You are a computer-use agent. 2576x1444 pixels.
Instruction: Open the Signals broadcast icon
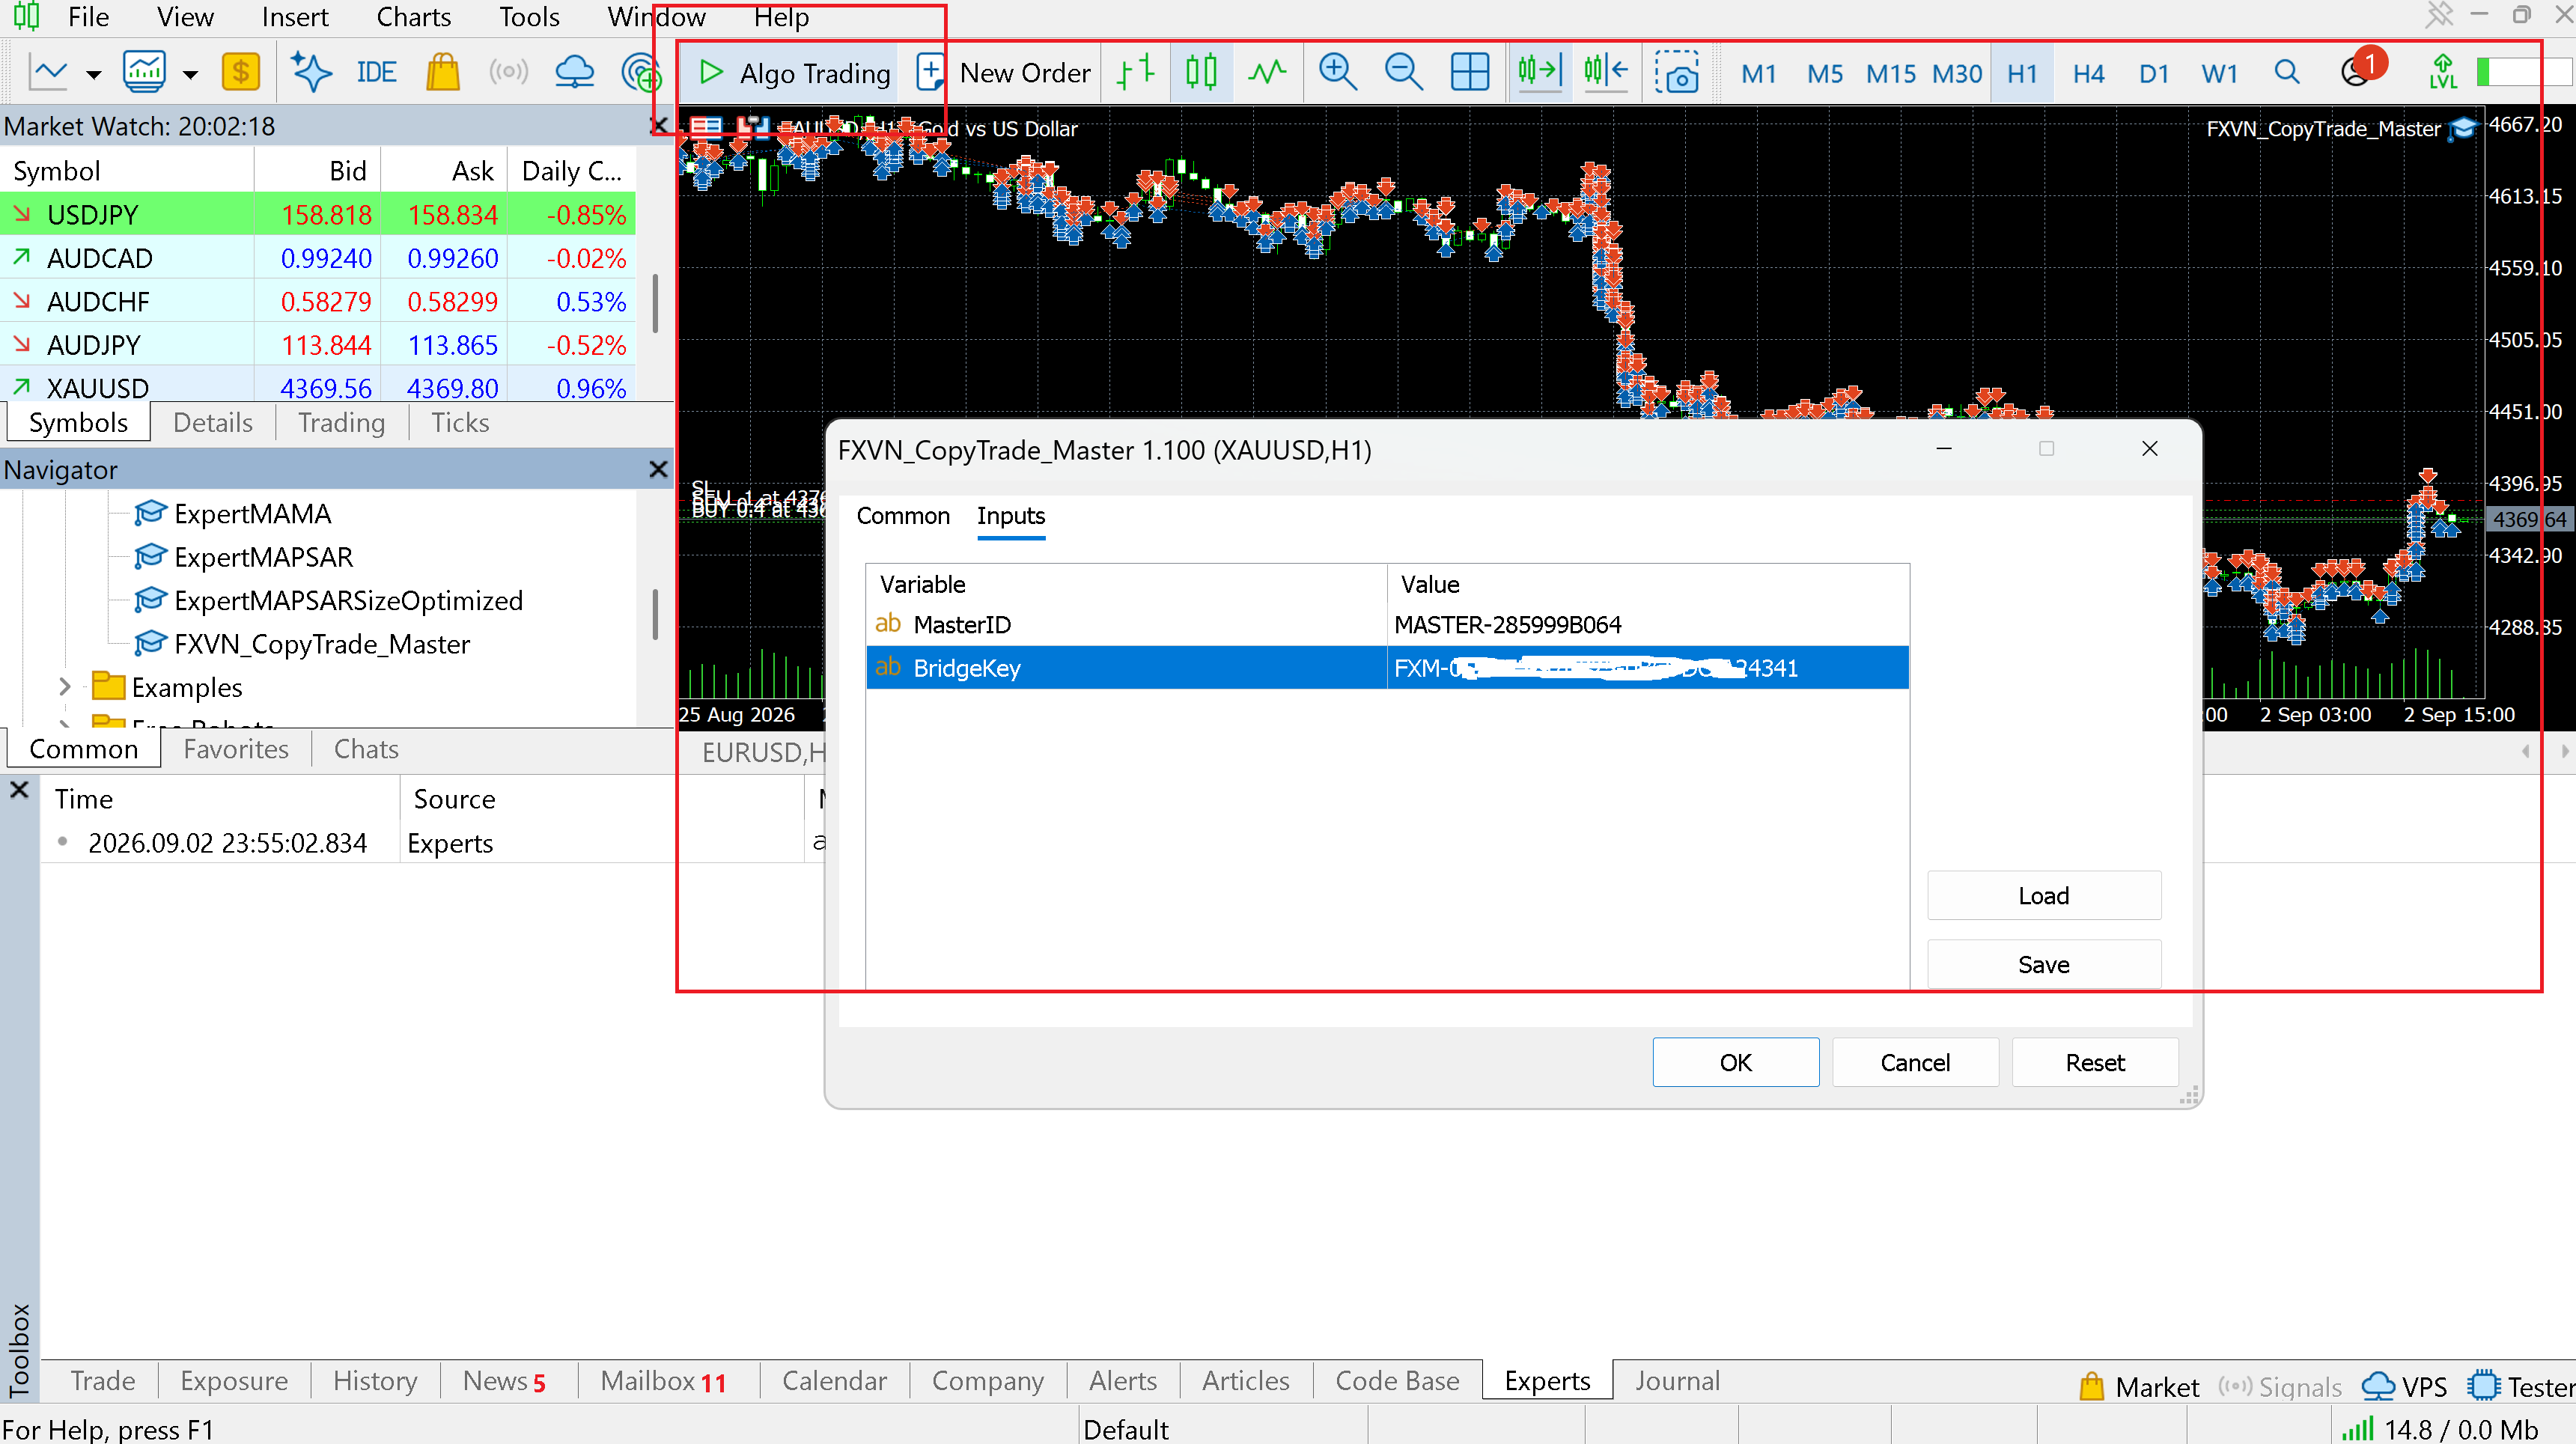tap(508, 73)
